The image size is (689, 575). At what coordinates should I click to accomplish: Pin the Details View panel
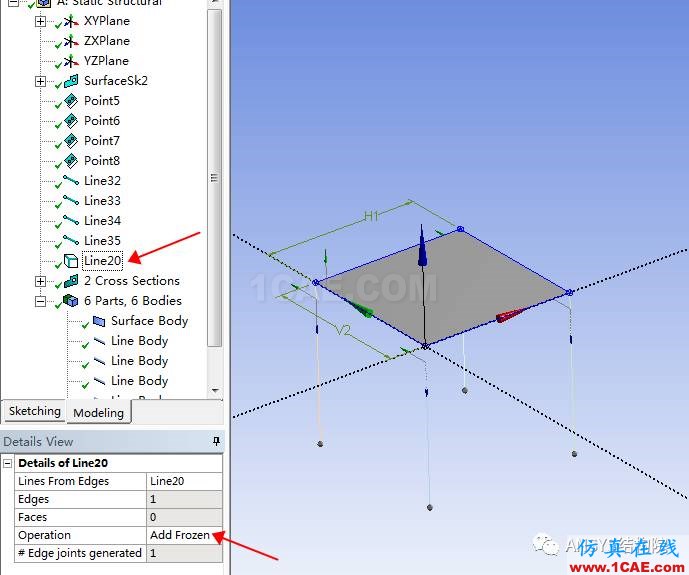[216, 441]
